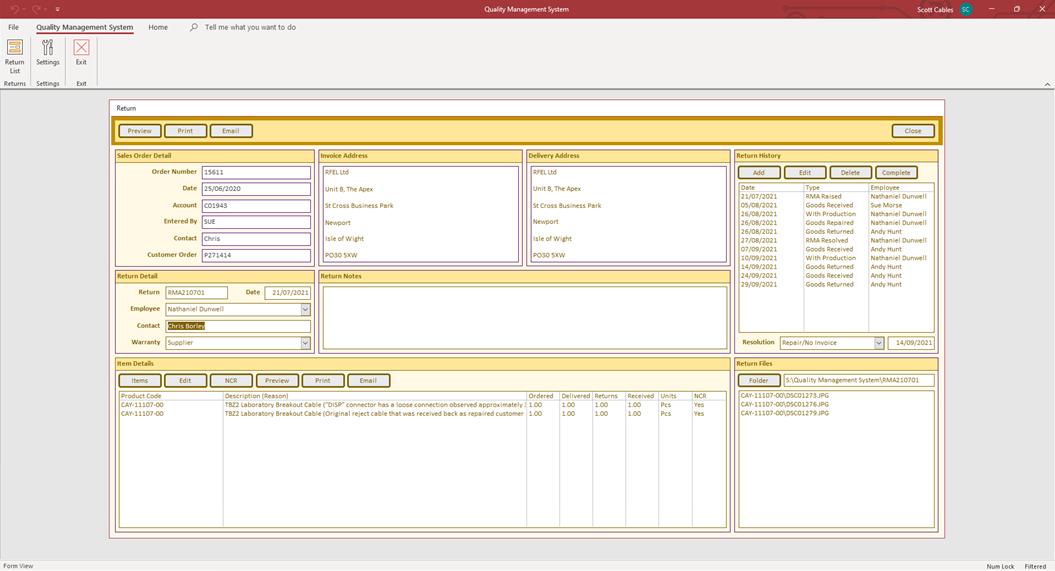Select file DSC01279.JPG

(x=836, y=414)
